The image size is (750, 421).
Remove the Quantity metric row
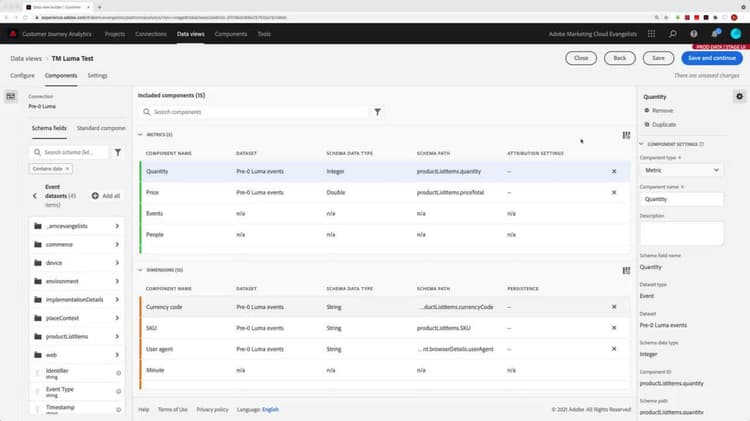click(x=614, y=171)
